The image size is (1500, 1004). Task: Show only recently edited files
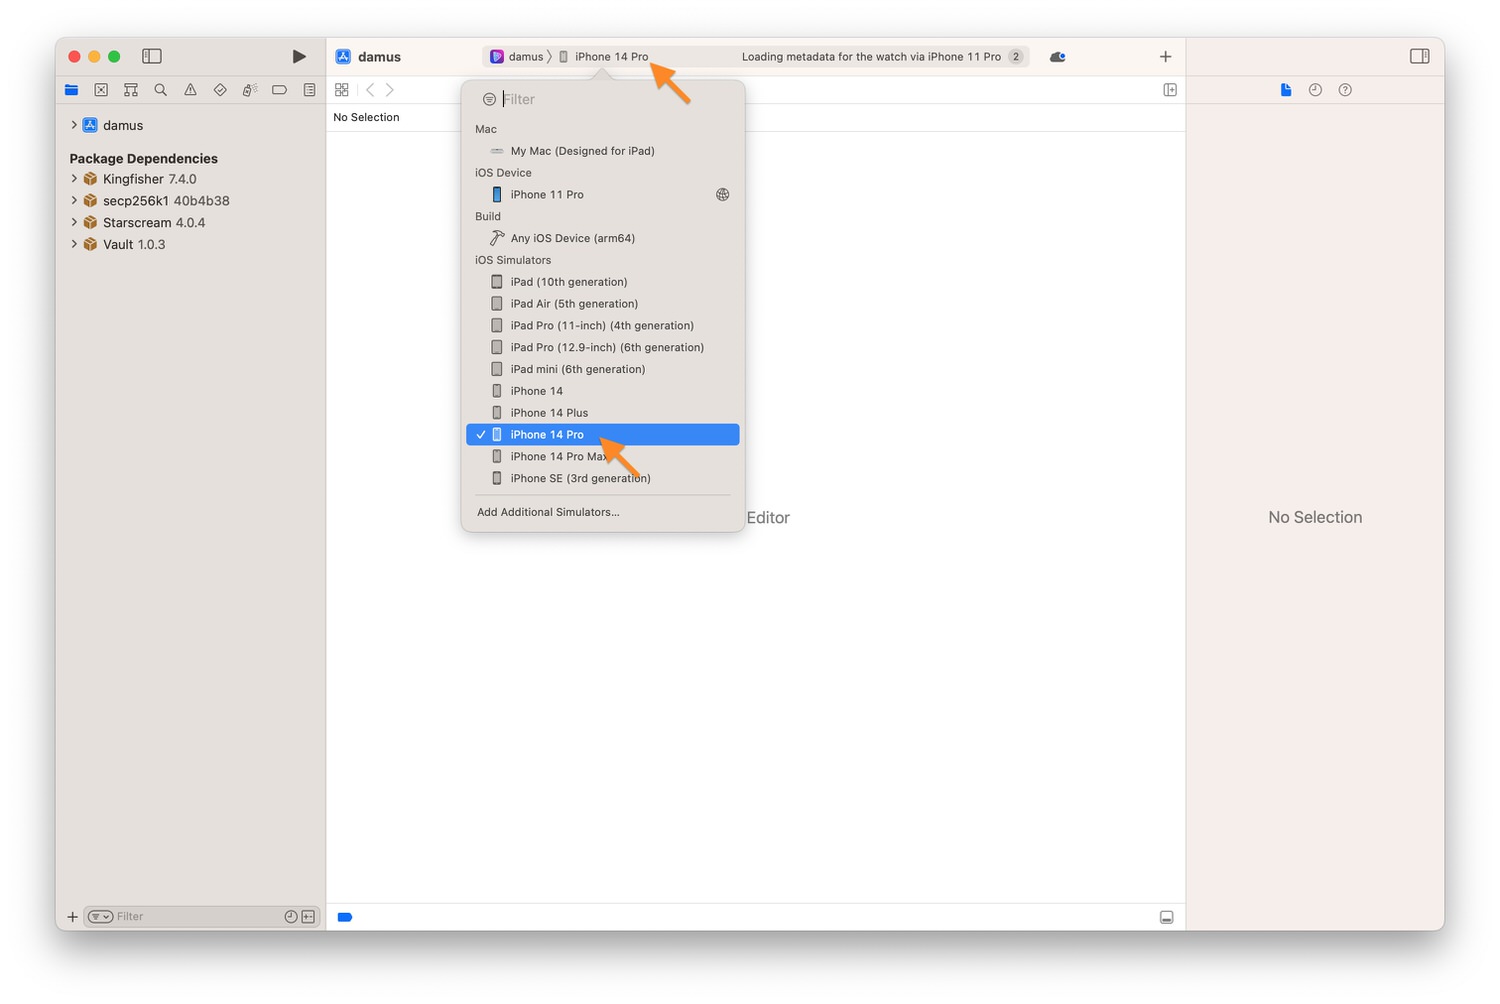291,917
